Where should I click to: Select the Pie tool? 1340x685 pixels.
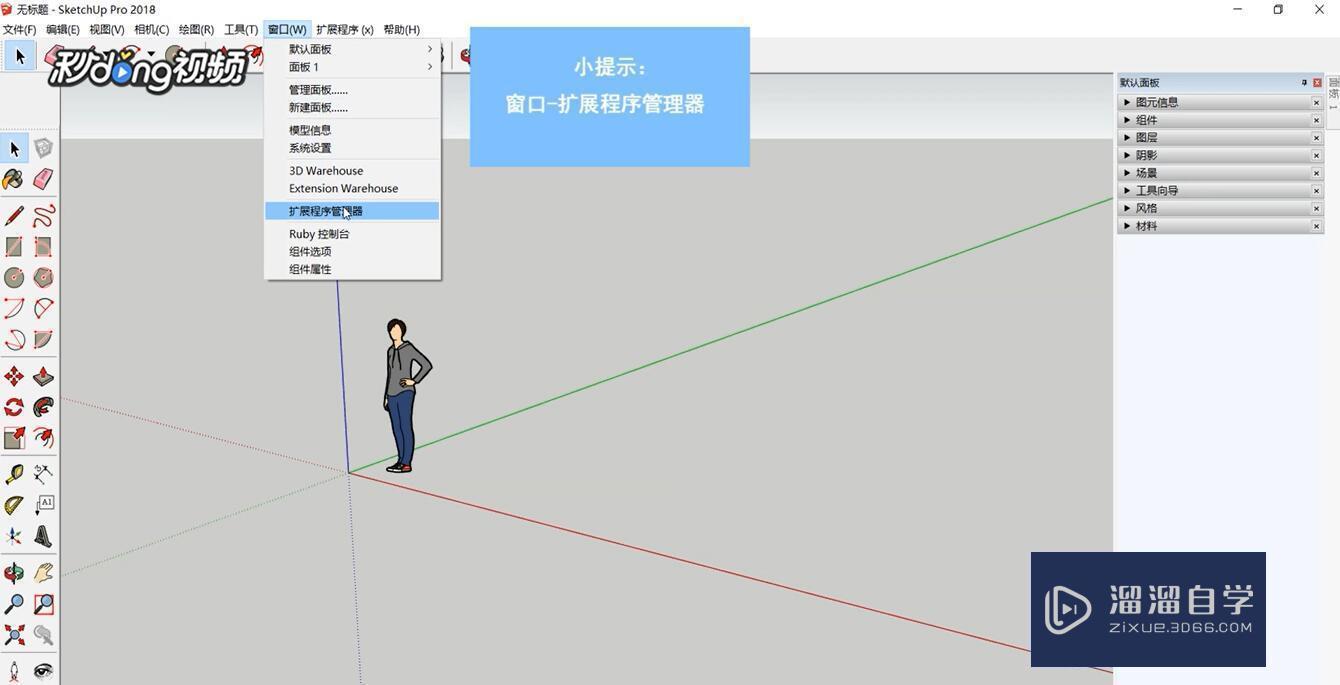pyautogui.click(x=43, y=339)
